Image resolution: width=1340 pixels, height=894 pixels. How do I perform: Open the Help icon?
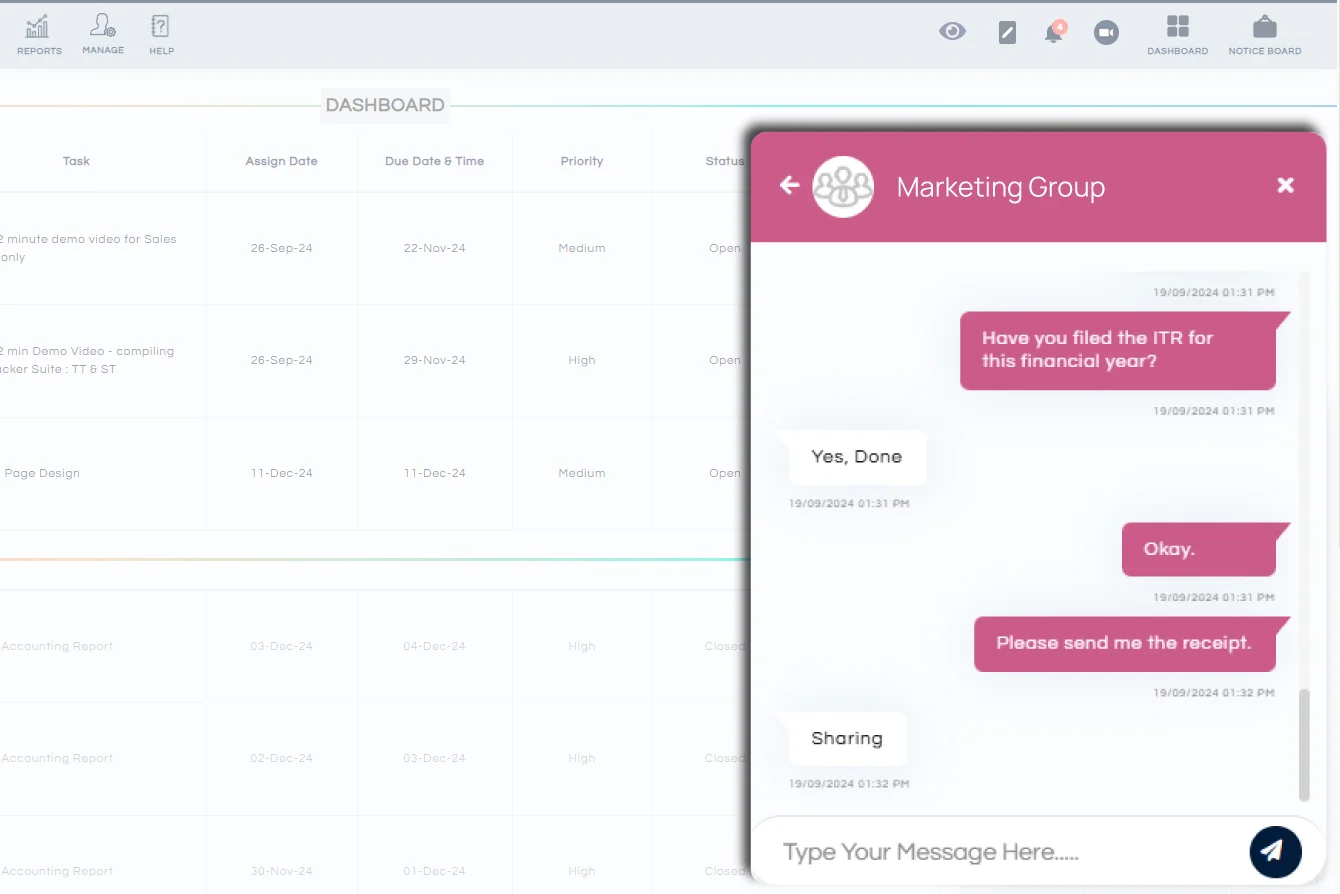[161, 34]
